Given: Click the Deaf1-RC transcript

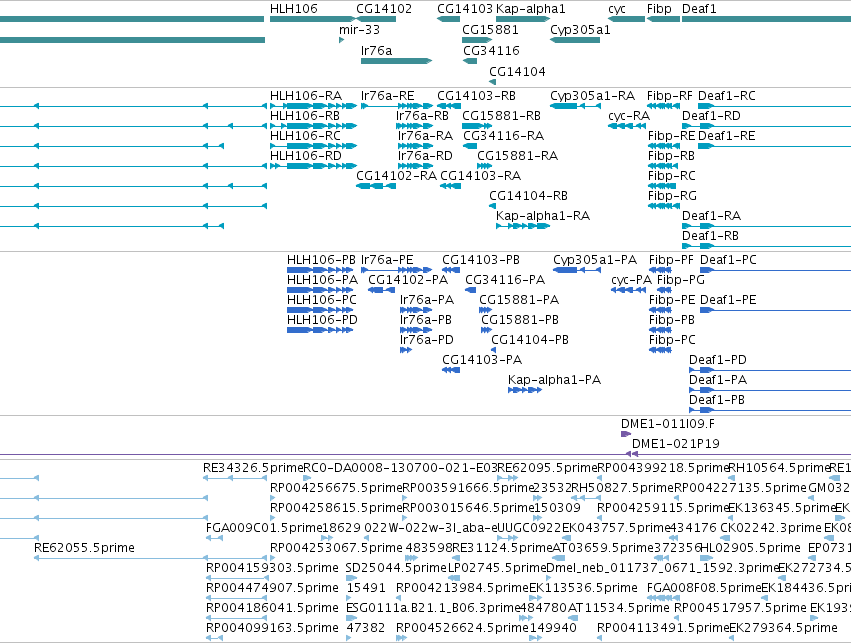Looking at the screenshot, I should click(774, 106).
